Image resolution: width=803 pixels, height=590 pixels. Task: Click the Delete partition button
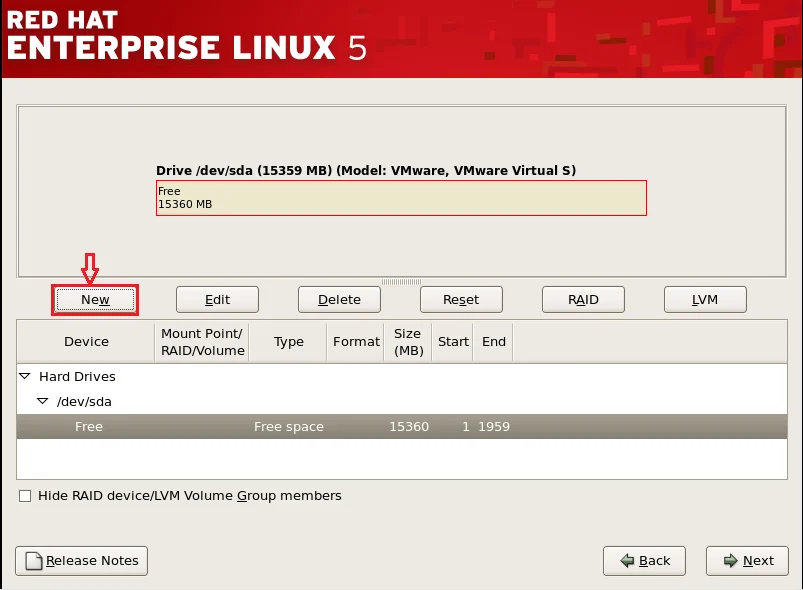click(x=339, y=299)
